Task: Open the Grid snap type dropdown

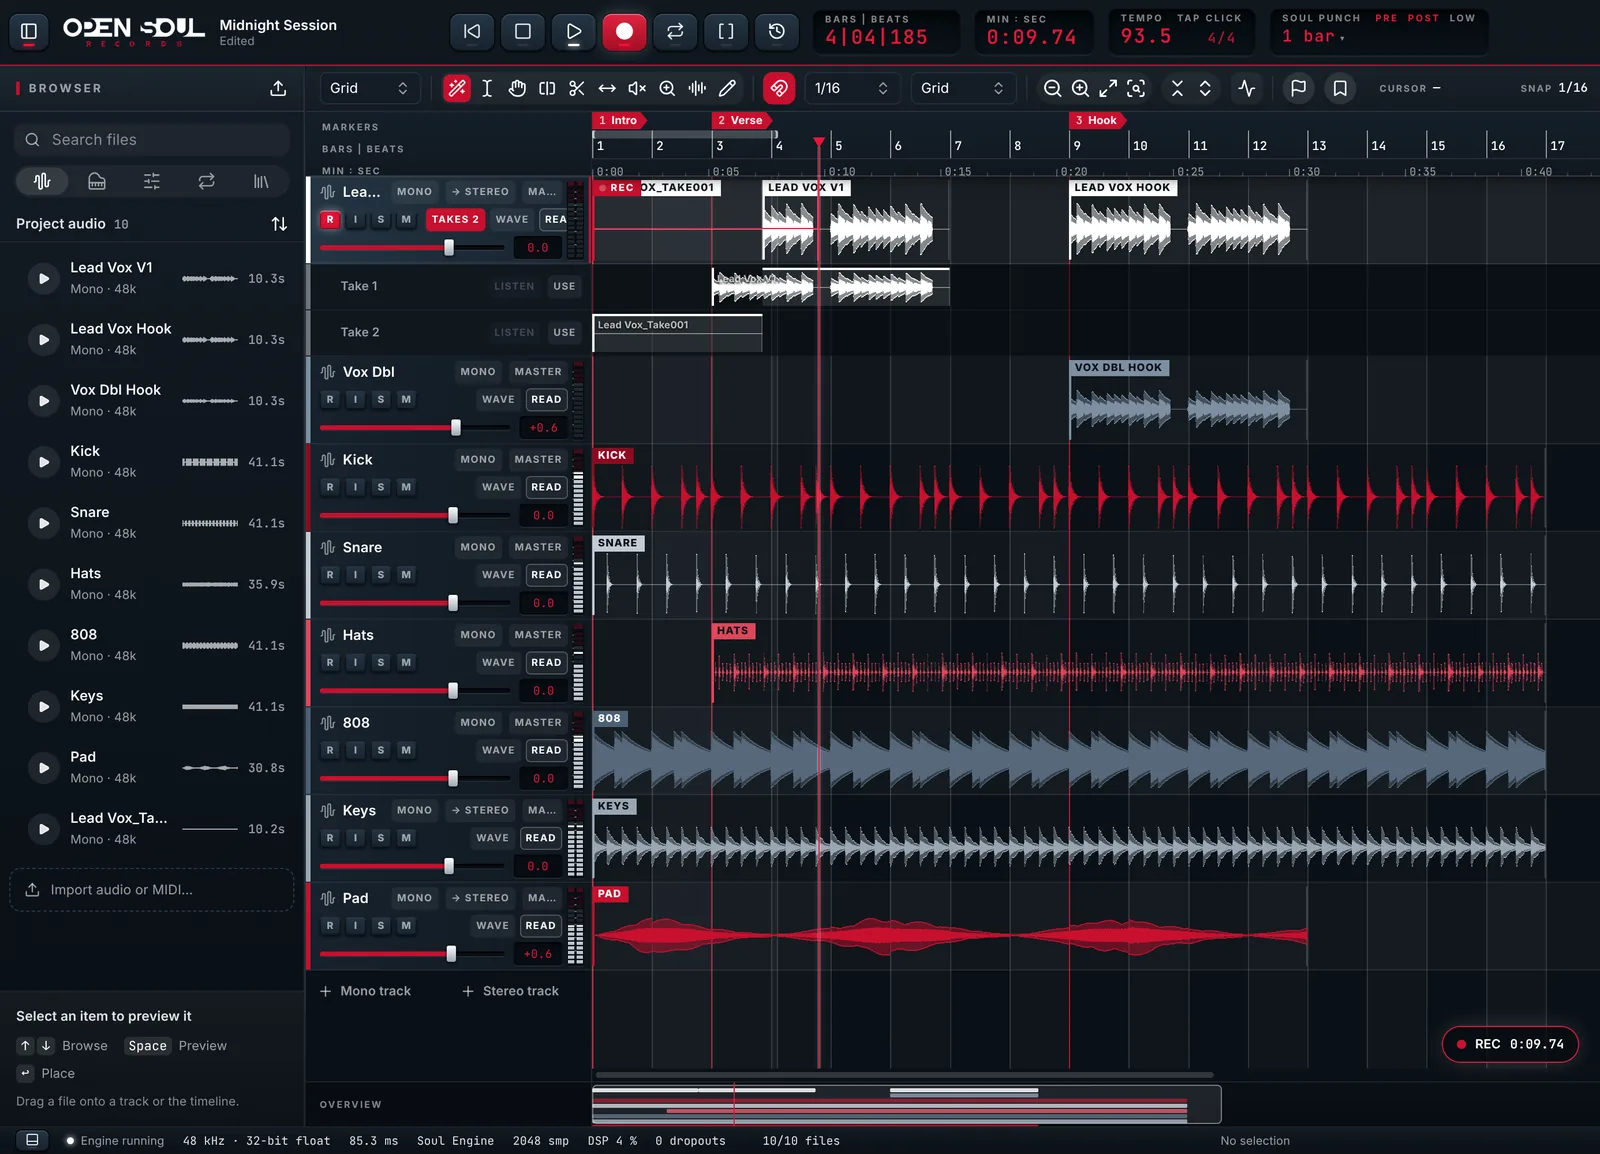Action: [963, 88]
